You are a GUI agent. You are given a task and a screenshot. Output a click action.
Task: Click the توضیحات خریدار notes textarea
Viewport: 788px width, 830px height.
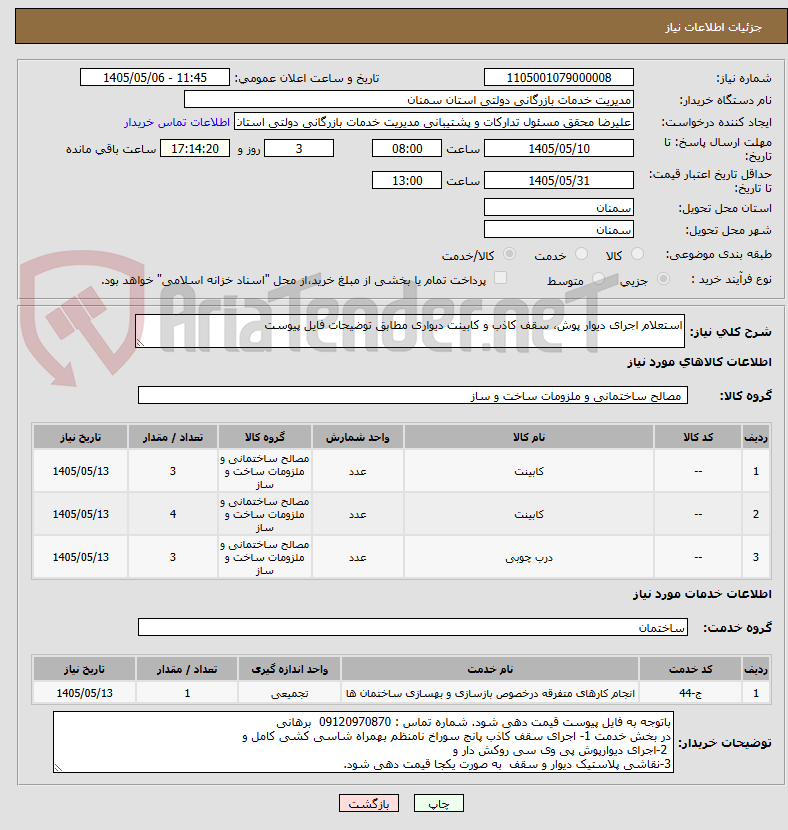click(x=364, y=742)
